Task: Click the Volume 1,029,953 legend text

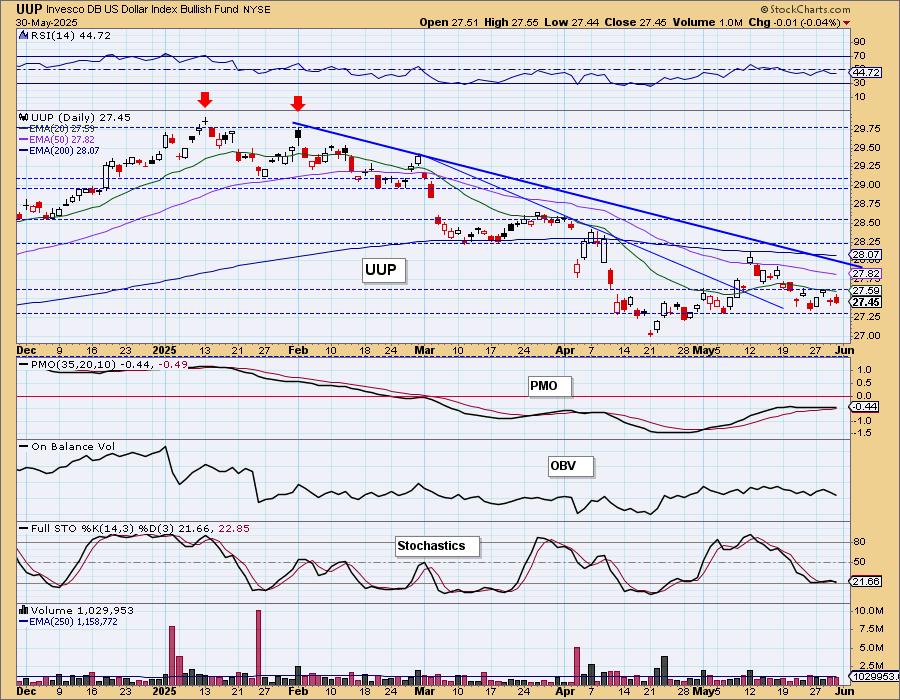Action: [82, 610]
